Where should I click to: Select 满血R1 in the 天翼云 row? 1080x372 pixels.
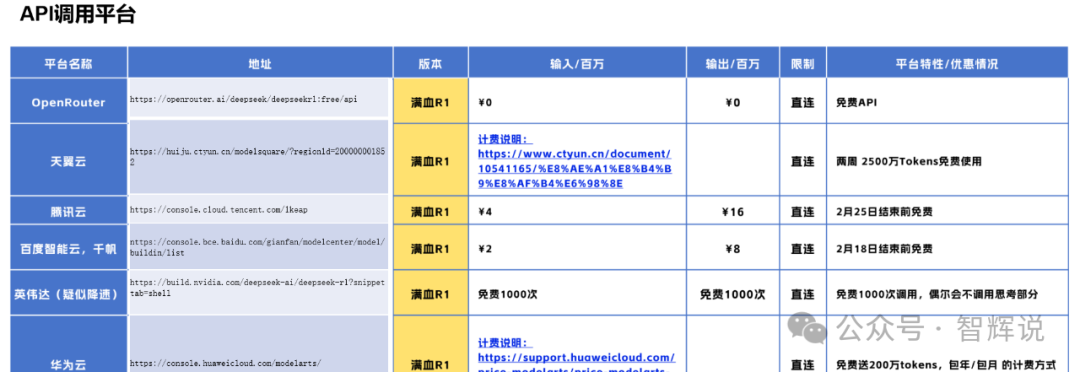430,161
